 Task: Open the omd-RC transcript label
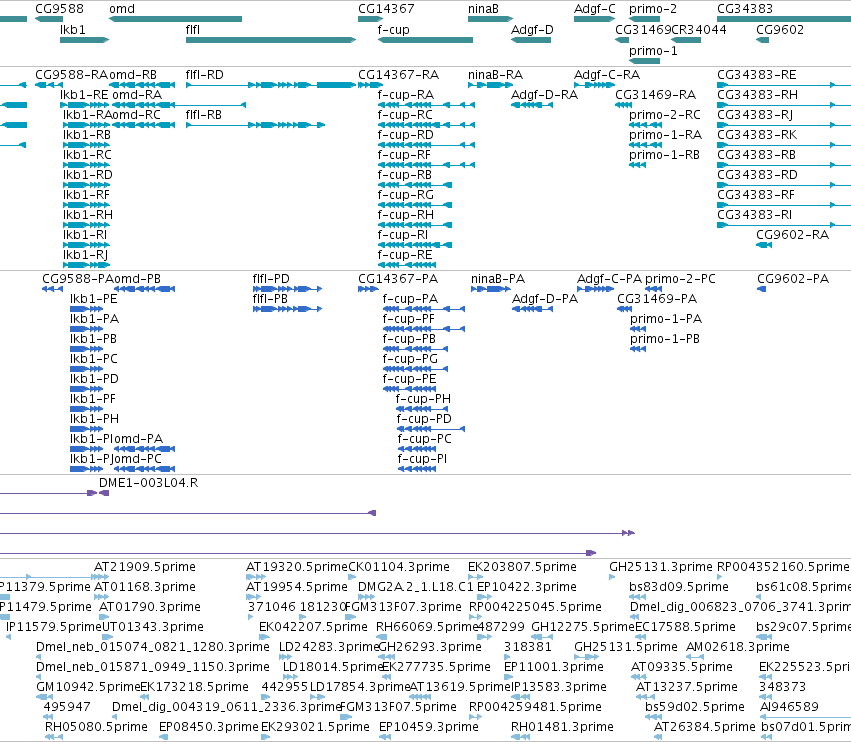(137, 115)
